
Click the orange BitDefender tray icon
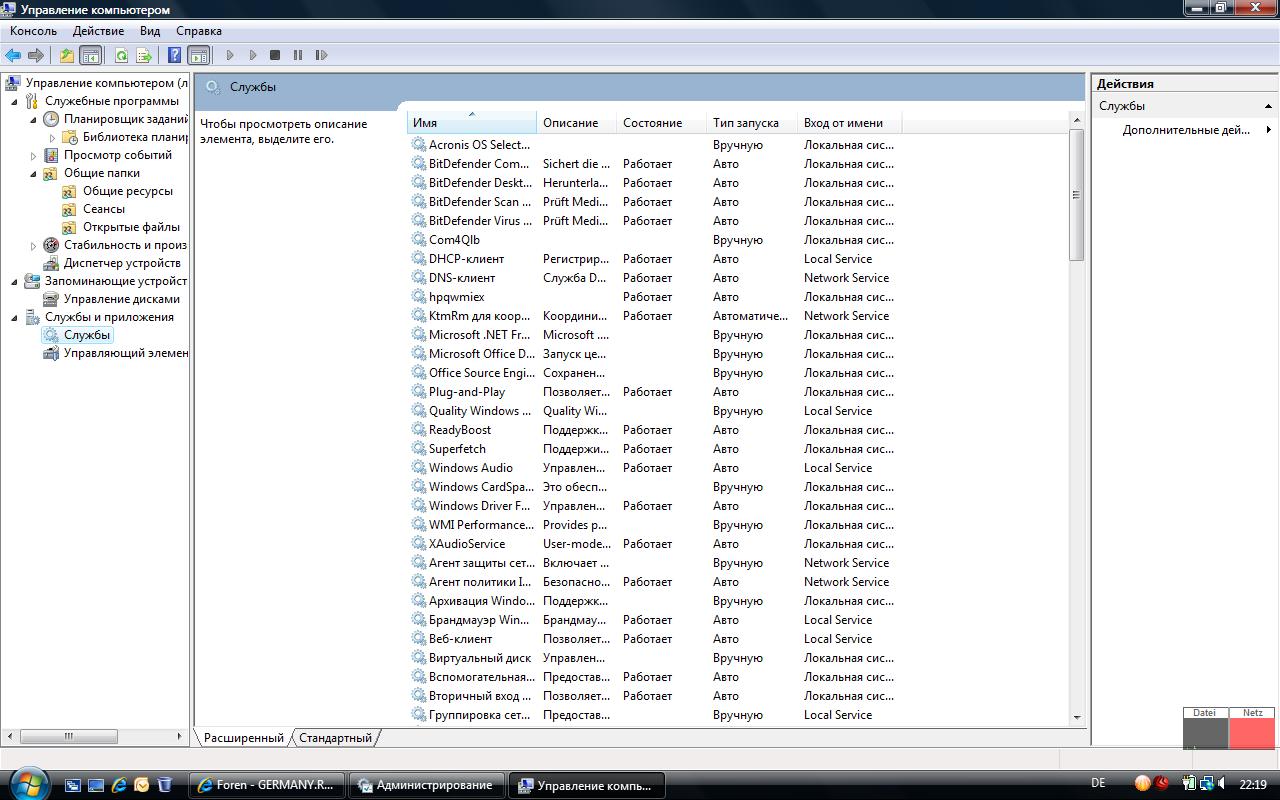pyautogui.click(x=1143, y=784)
